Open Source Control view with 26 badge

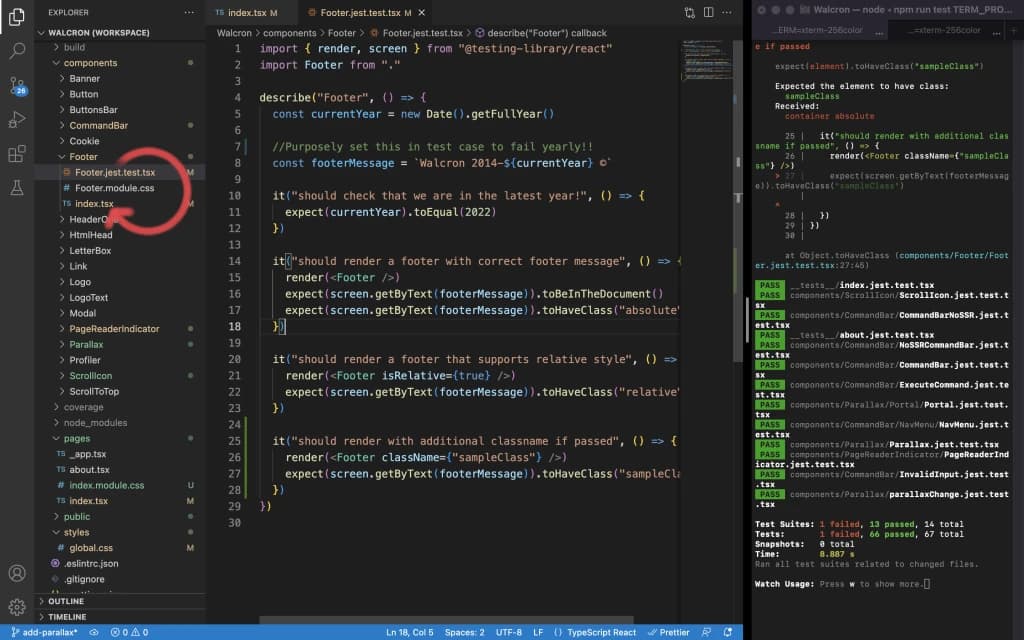[x=17, y=86]
